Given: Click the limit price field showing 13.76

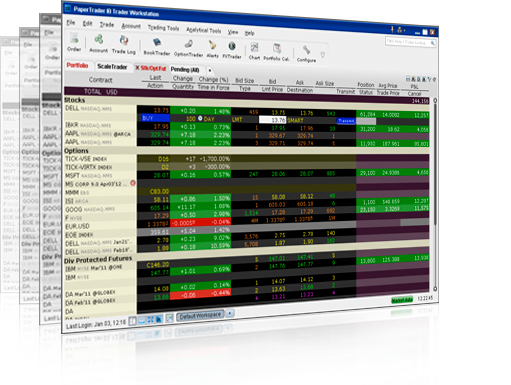Looking at the screenshot, I should [272, 119].
